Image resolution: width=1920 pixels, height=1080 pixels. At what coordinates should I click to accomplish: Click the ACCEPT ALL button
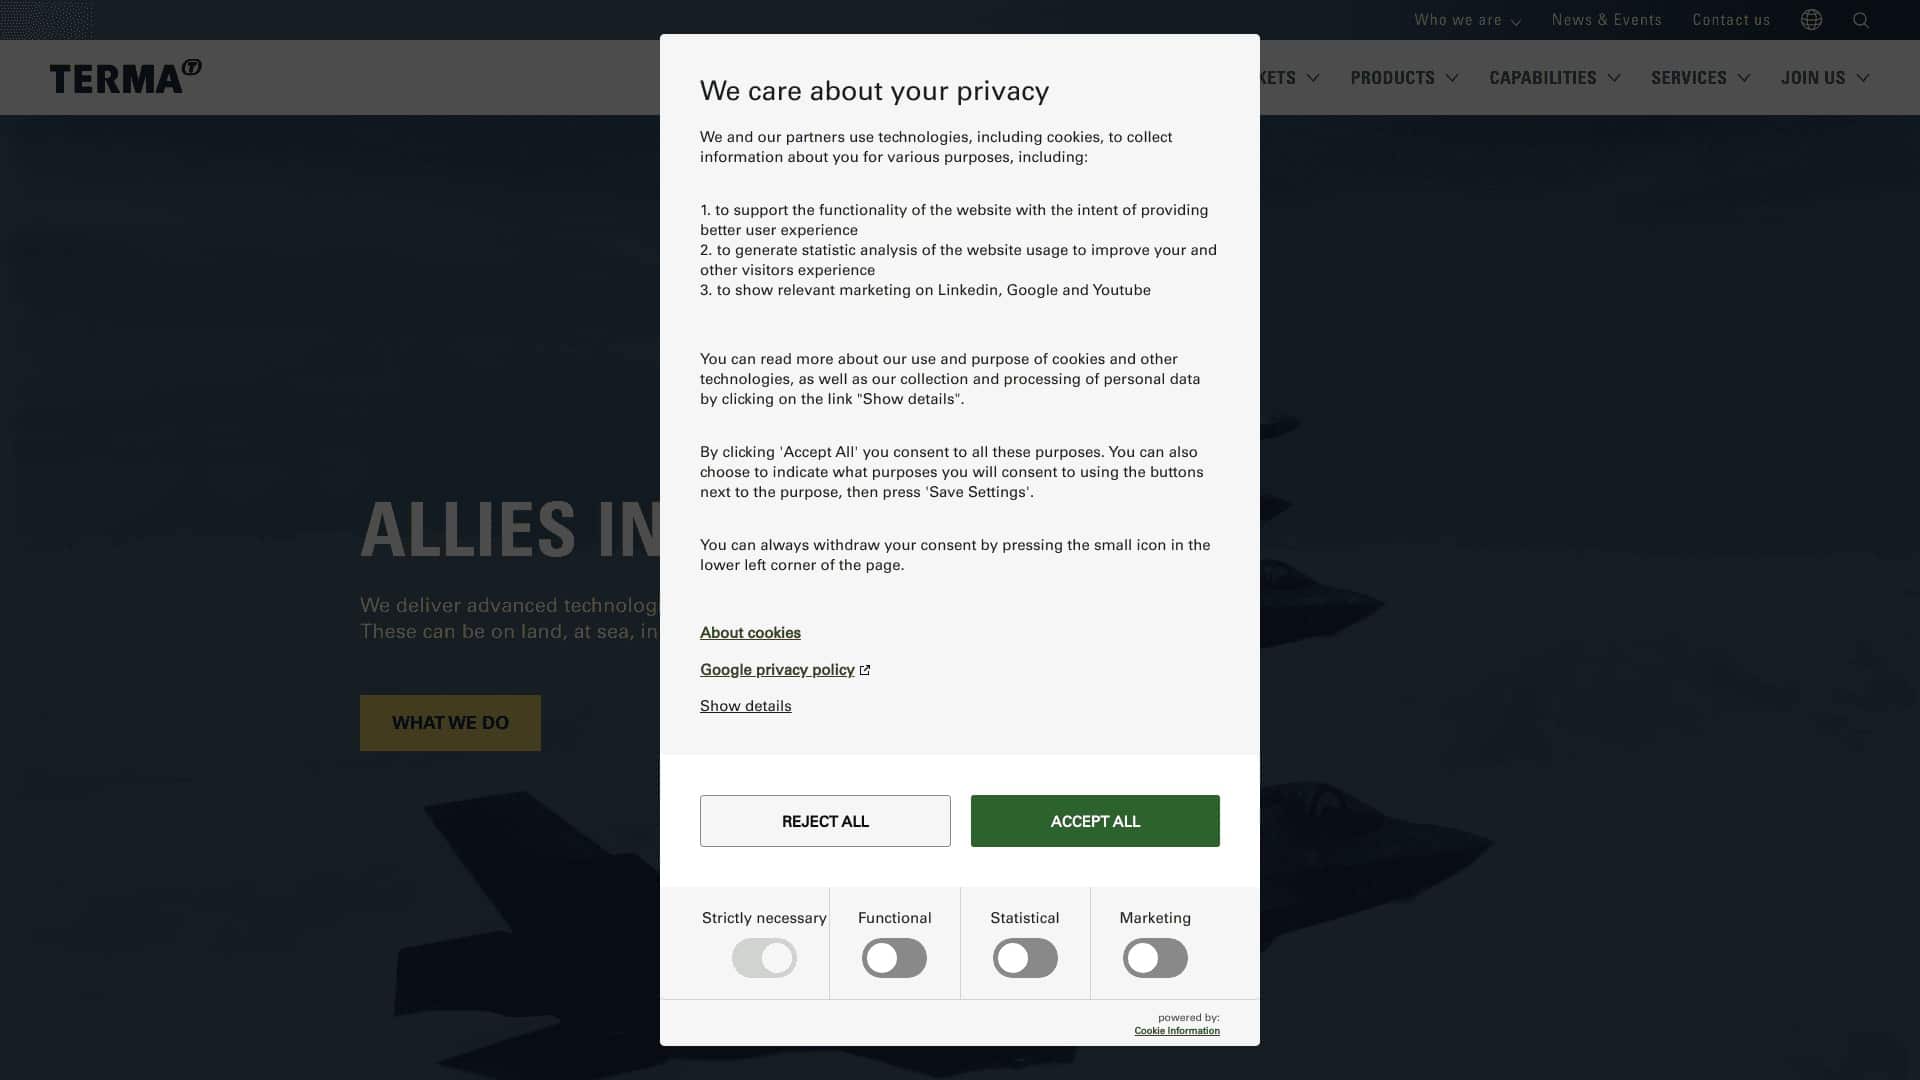tap(1095, 820)
